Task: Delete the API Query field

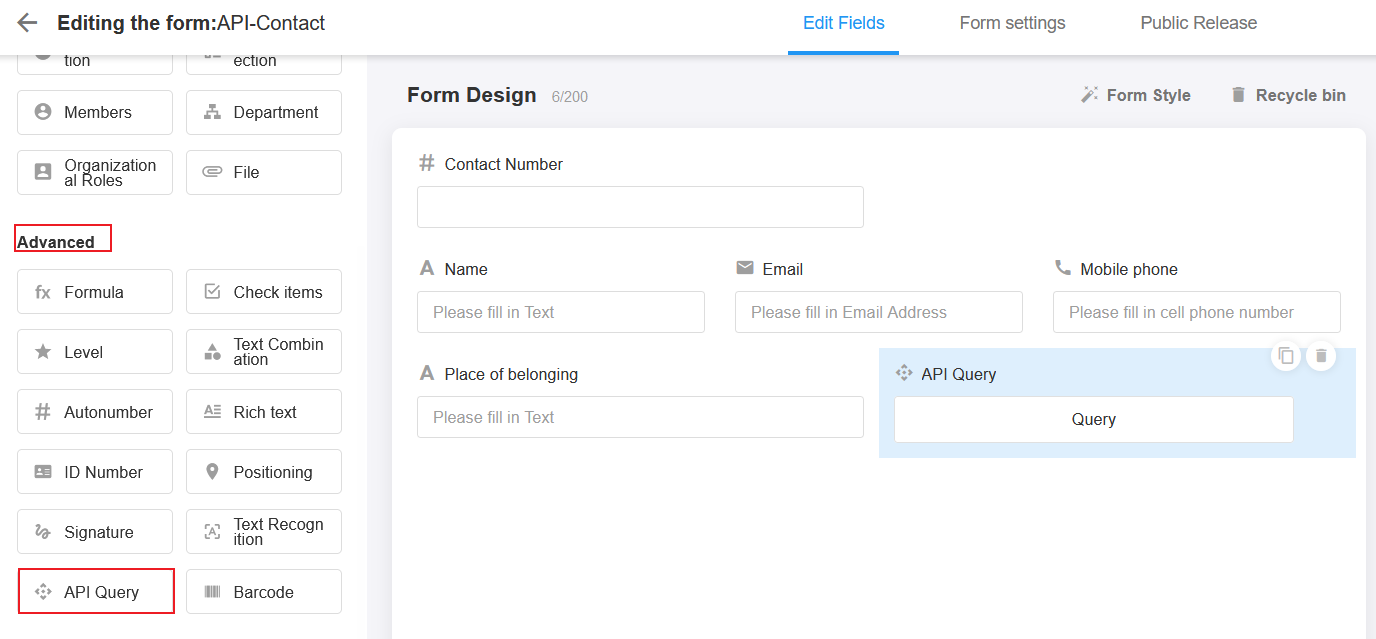Action: pyautogui.click(x=1321, y=356)
